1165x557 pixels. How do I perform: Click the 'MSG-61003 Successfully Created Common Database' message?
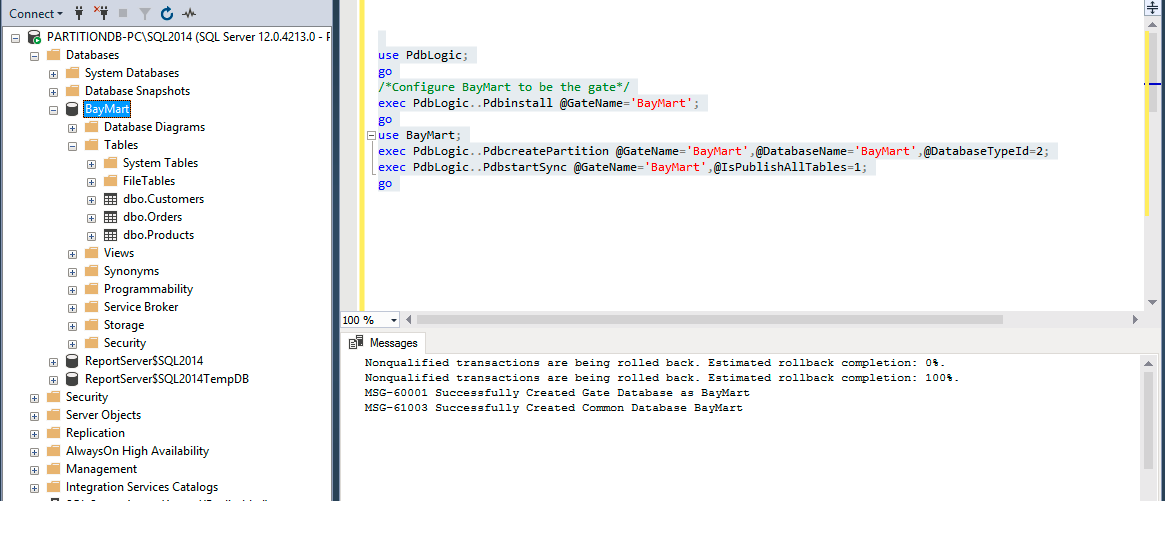[554, 408]
